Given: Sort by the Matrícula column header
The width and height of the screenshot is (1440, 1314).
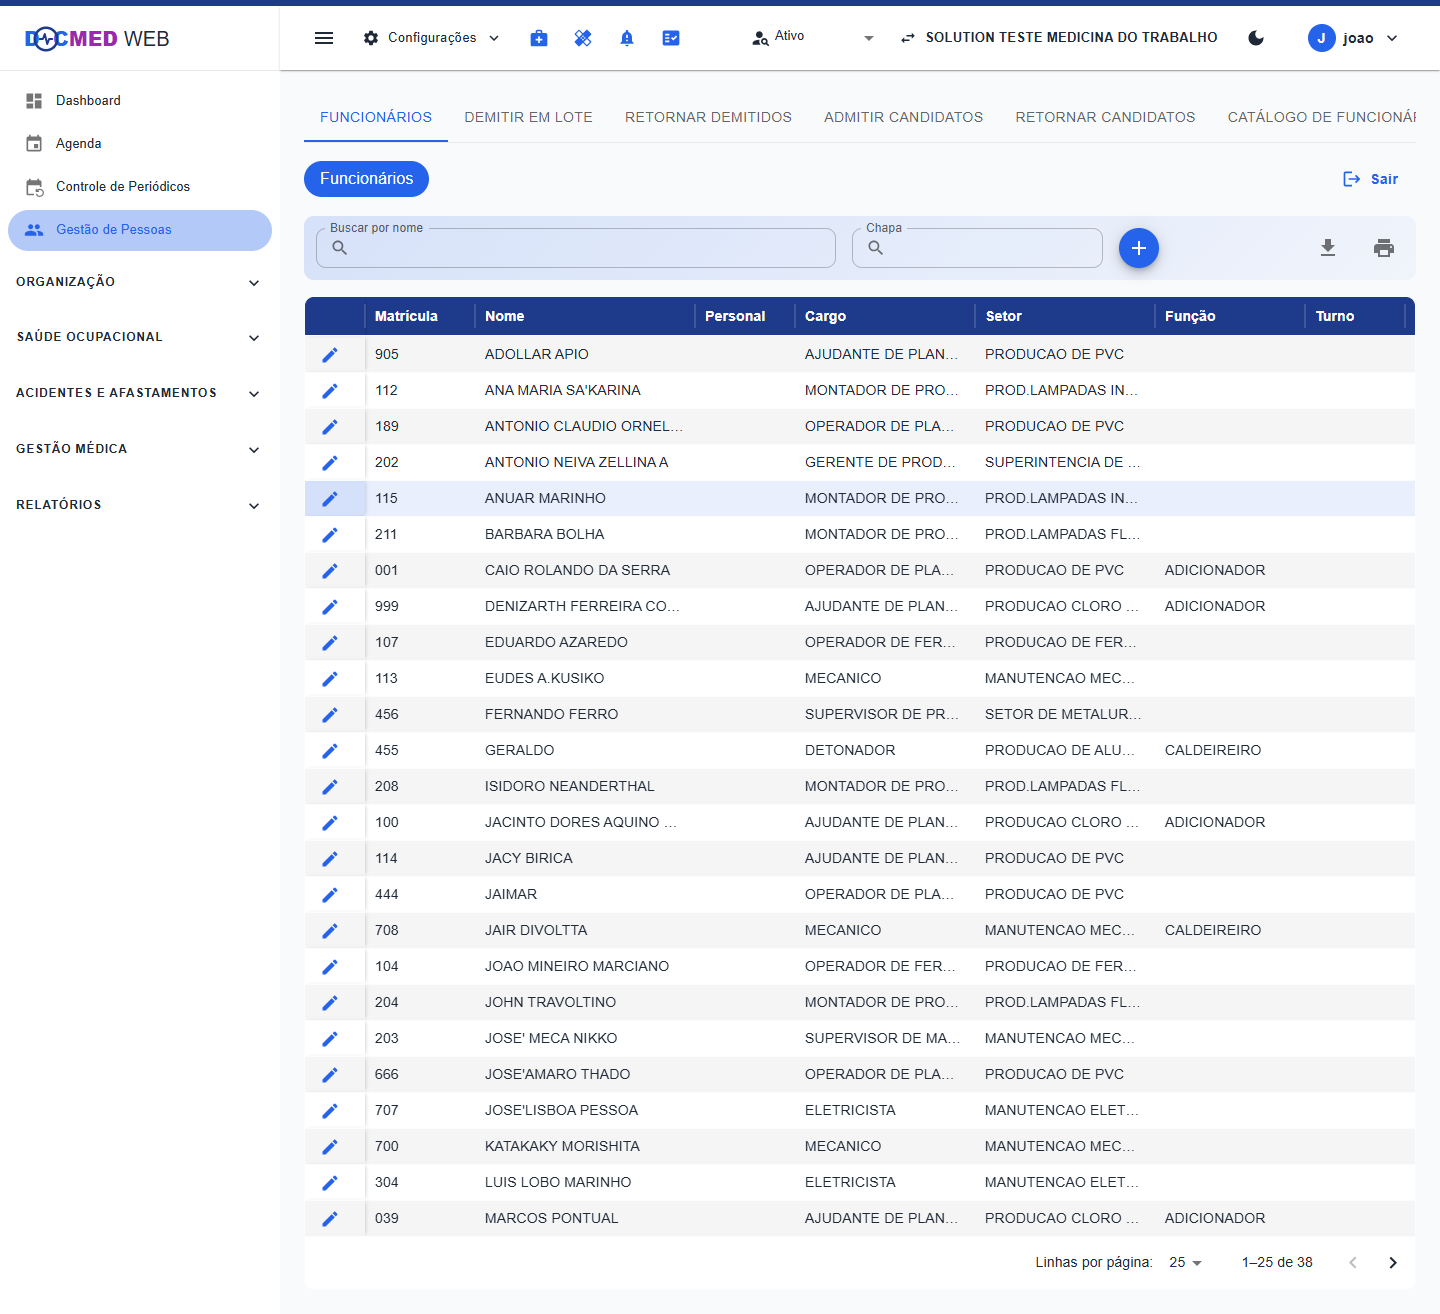Looking at the screenshot, I should click(406, 316).
